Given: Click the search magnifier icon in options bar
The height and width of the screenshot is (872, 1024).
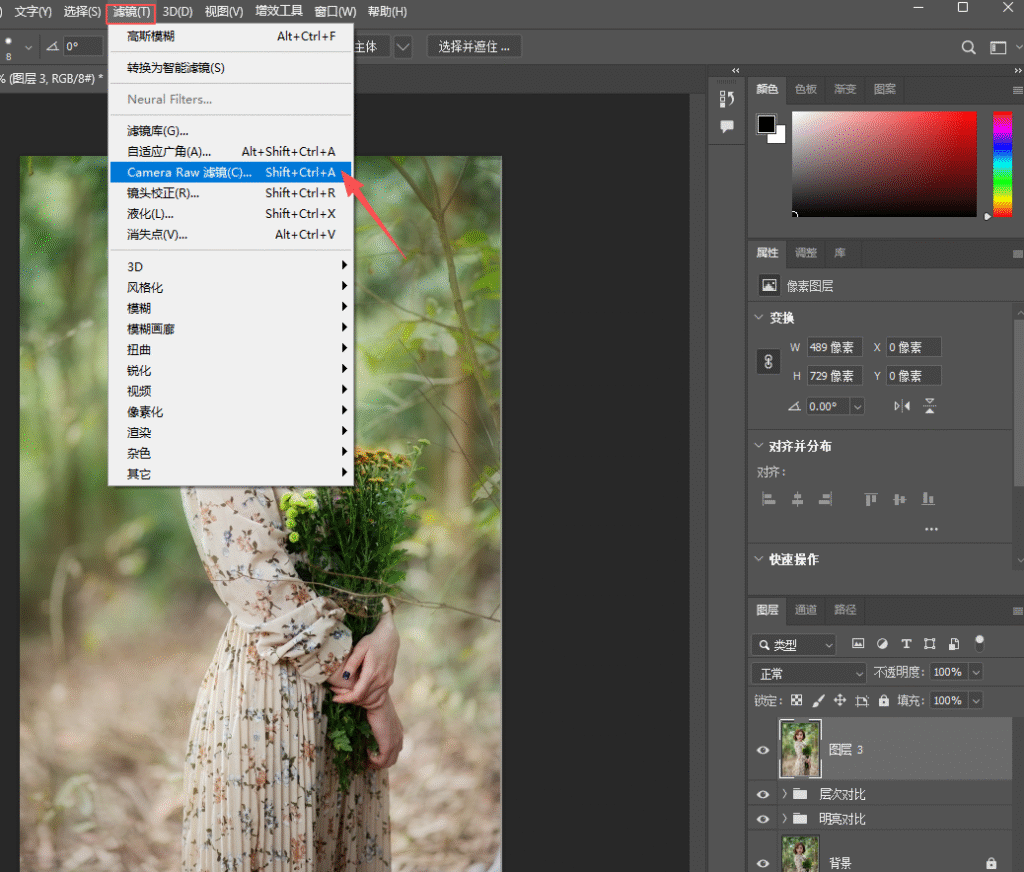Looking at the screenshot, I should point(968,47).
